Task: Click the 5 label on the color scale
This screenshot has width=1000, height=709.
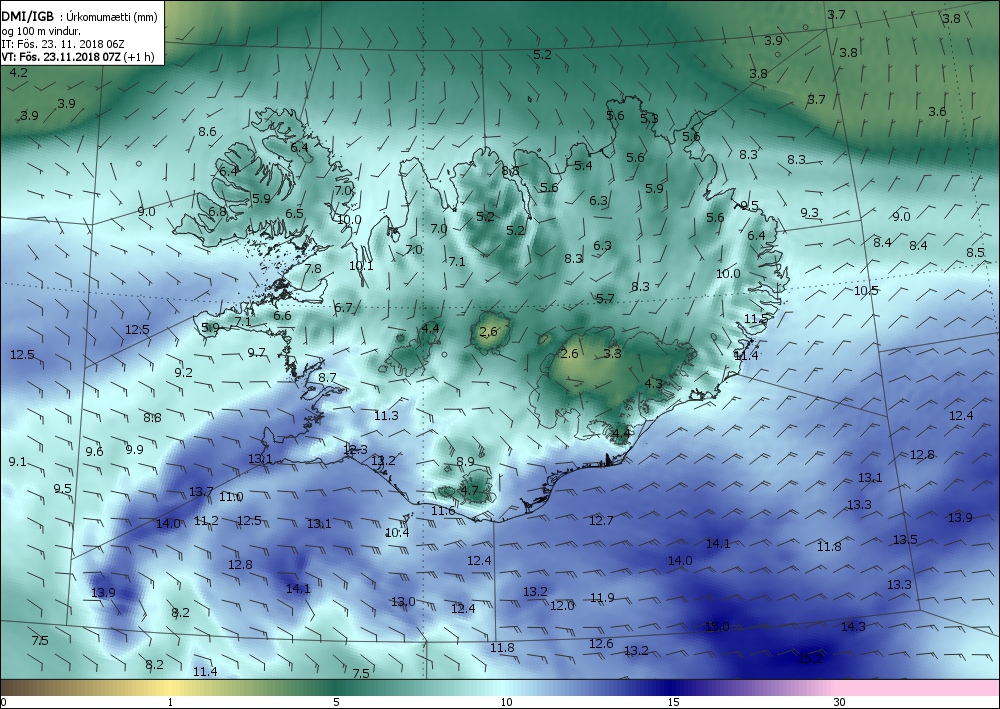Action: click(336, 703)
